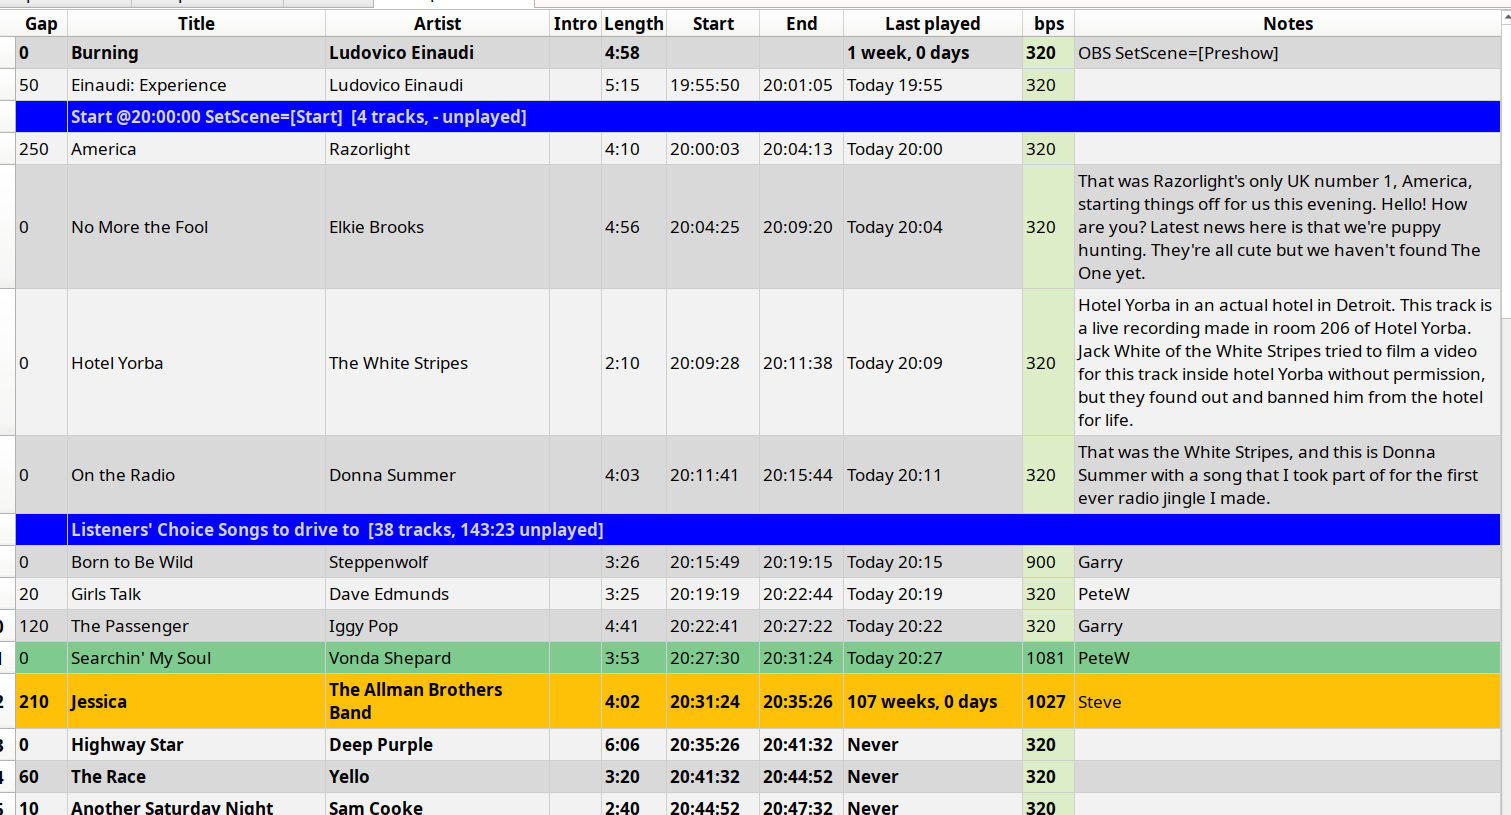Click the Gap value 120 for The Passenger
This screenshot has width=1511, height=815.
(x=34, y=626)
